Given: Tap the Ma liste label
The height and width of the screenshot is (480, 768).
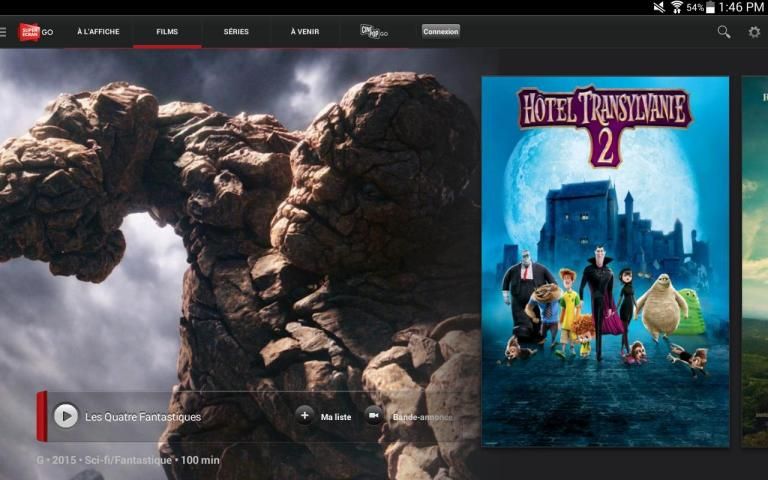Looking at the screenshot, I should point(335,417).
